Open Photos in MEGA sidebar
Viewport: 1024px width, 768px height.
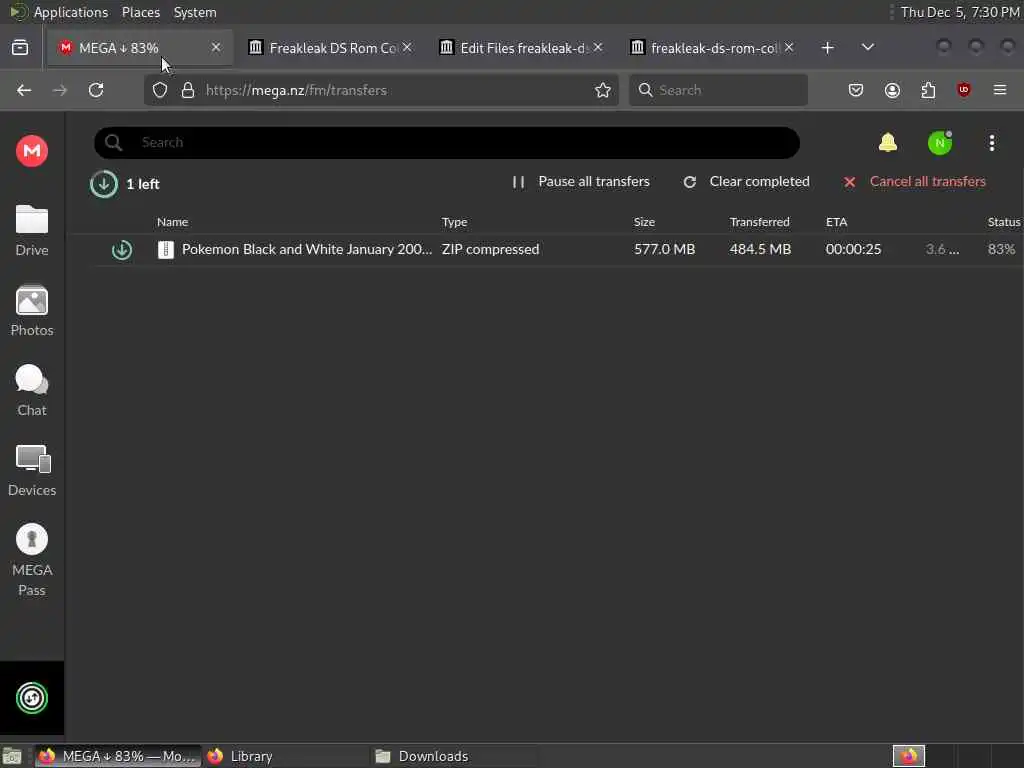point(31,311)
